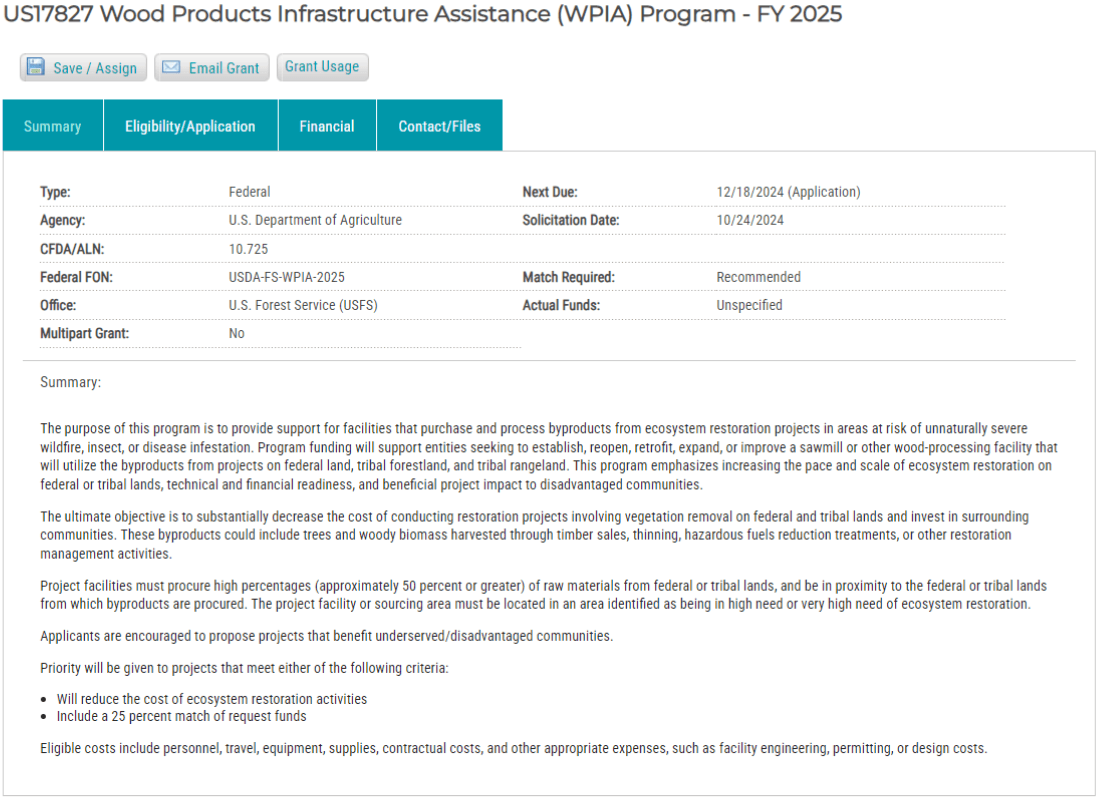The height and width of the screenshot is (797, 1097).
Task: Click the Office value U.S. Forest Service (USFS)
Action: pyautogui.click(x=302, y=305)
